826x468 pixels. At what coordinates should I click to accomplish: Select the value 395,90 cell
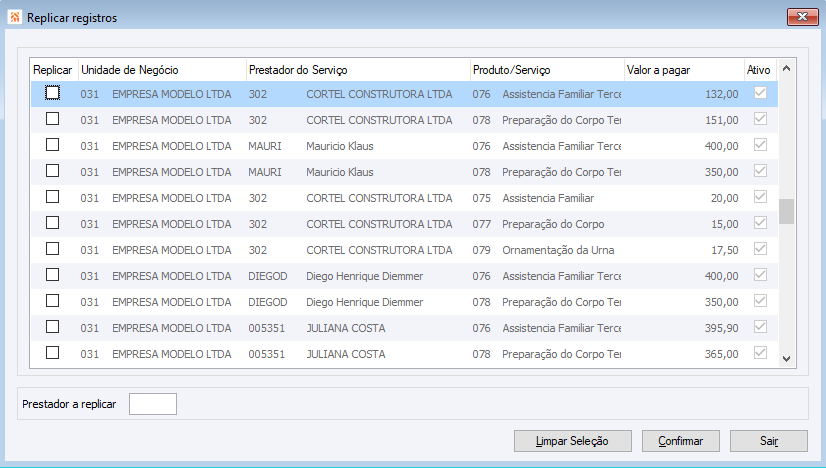tap(722, 328)
